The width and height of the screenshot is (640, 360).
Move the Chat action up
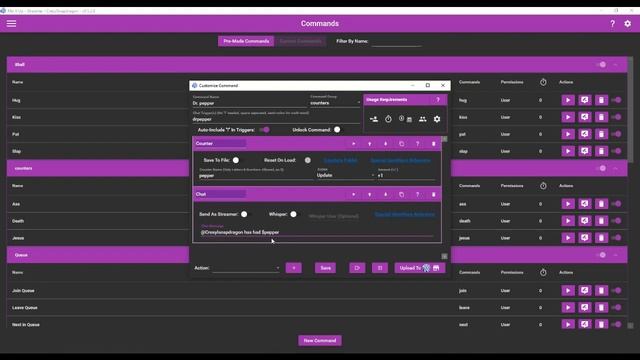coord(369,195)
